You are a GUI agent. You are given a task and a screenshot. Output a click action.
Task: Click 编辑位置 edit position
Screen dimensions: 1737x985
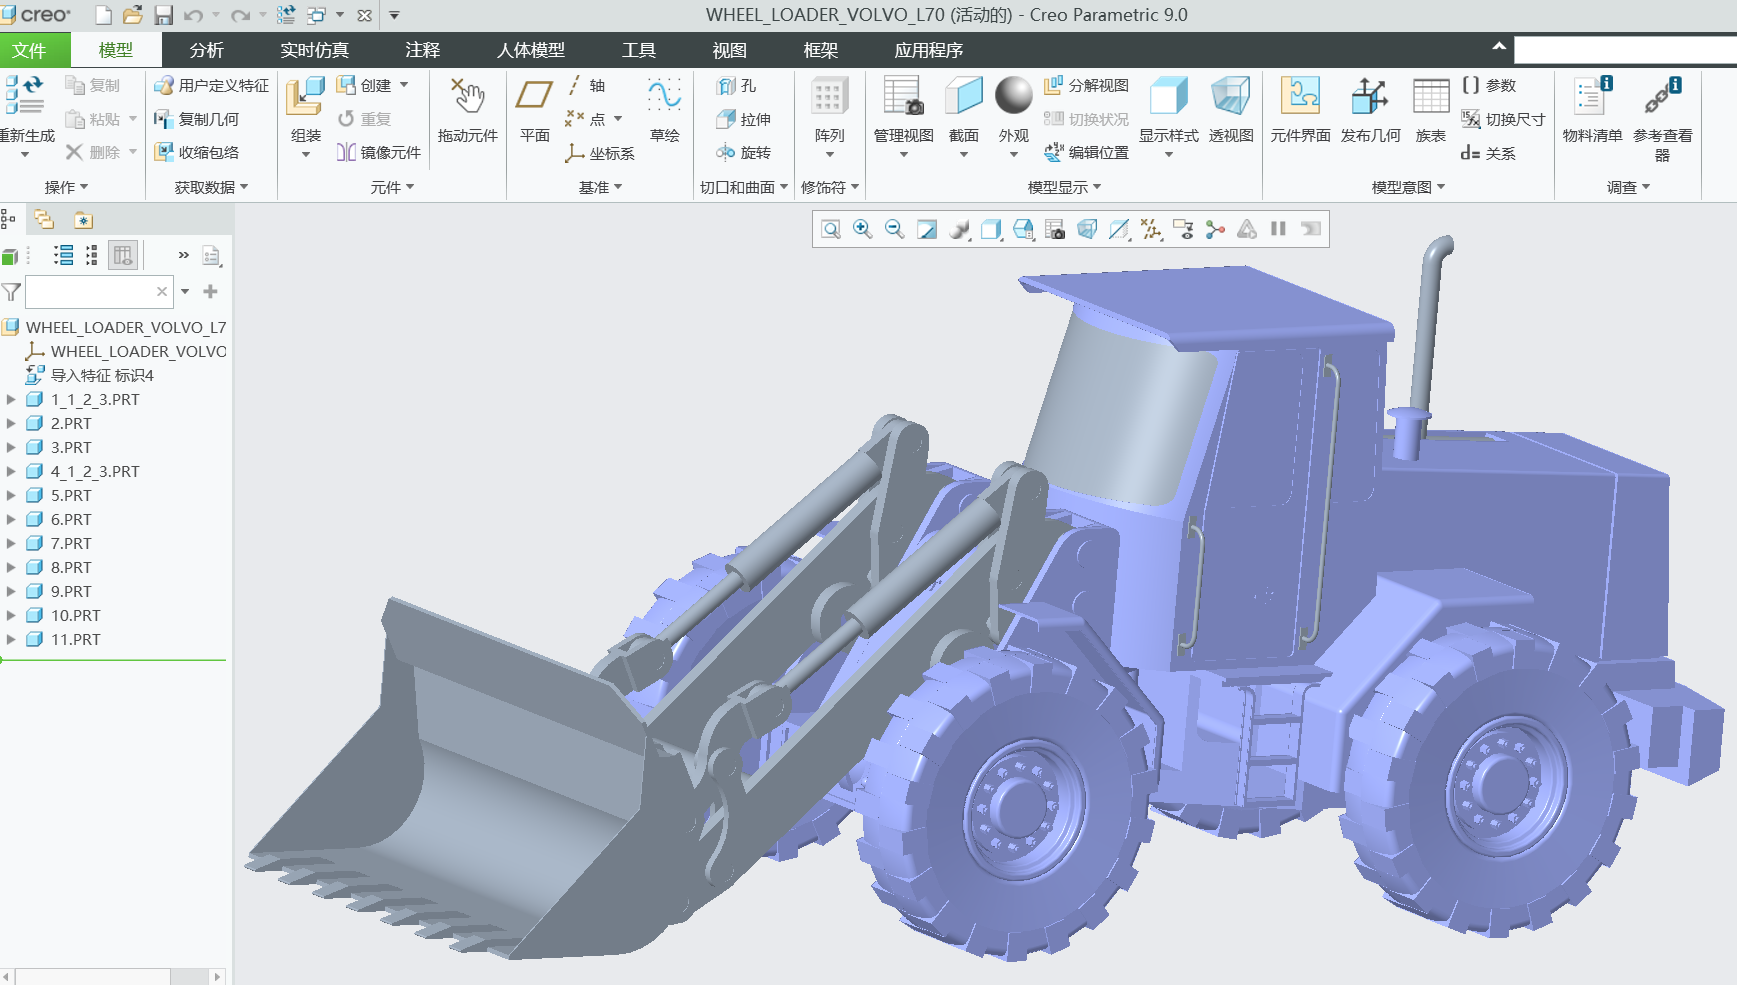[x=1086, y=152]
